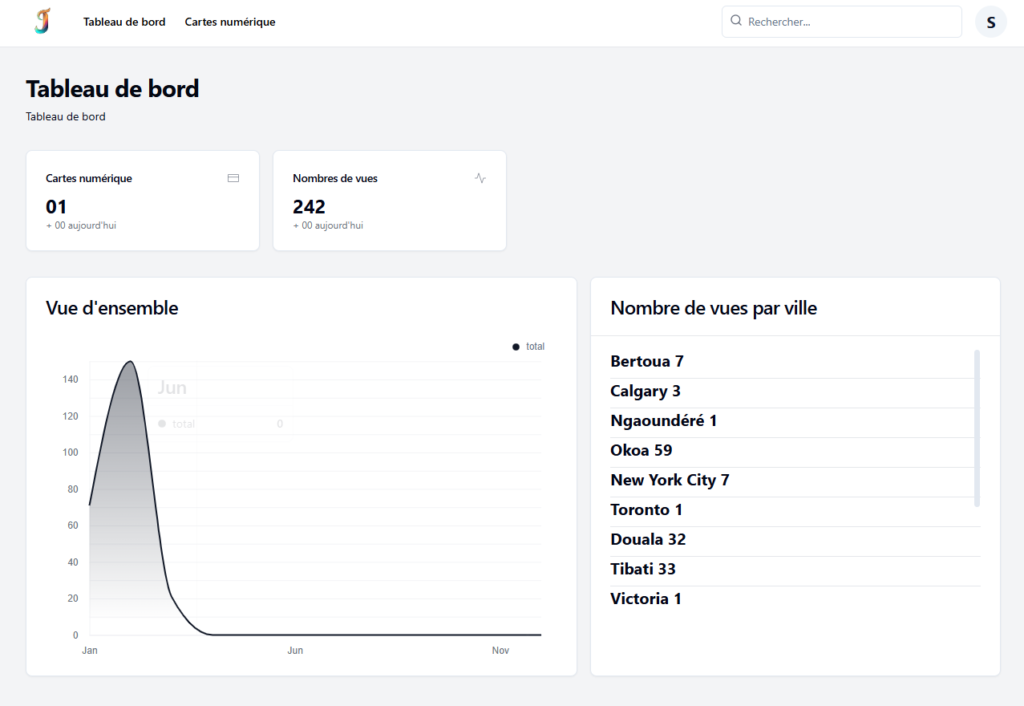Click the chart peak near 140
This screenshot has width=1024, height=706.
pos(129,363)
